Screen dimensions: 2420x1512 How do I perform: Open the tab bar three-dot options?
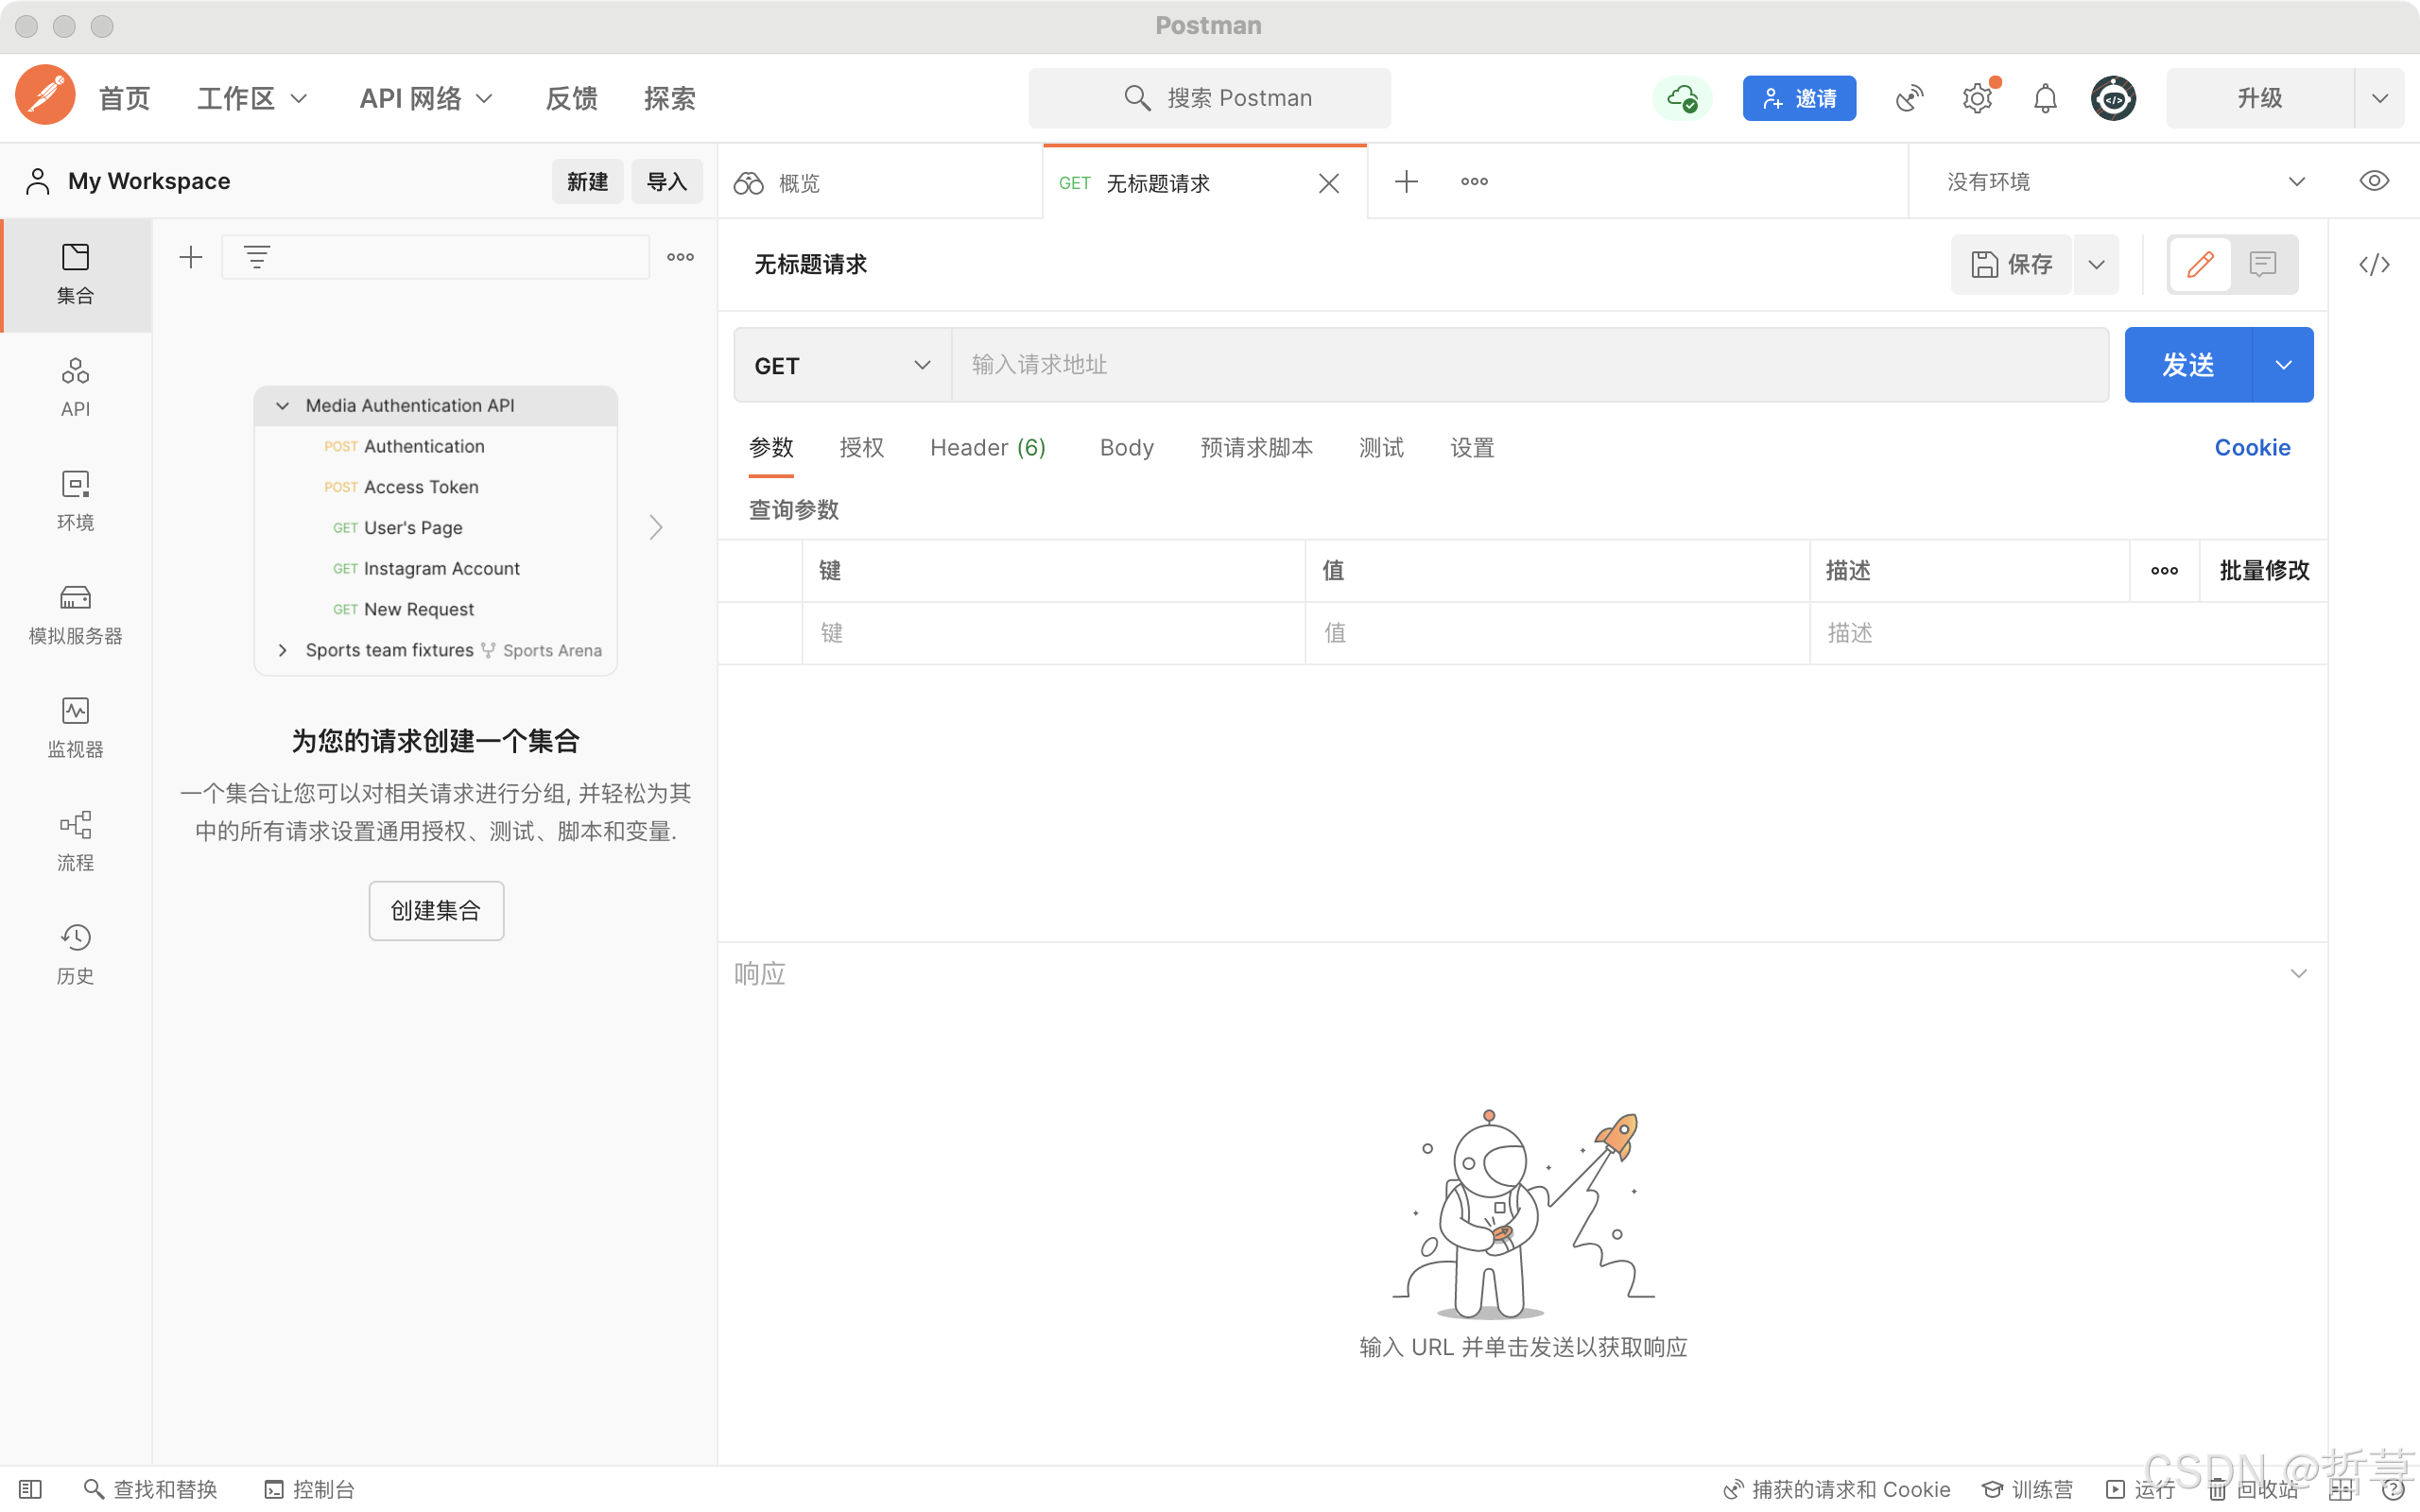(1474, 181)
